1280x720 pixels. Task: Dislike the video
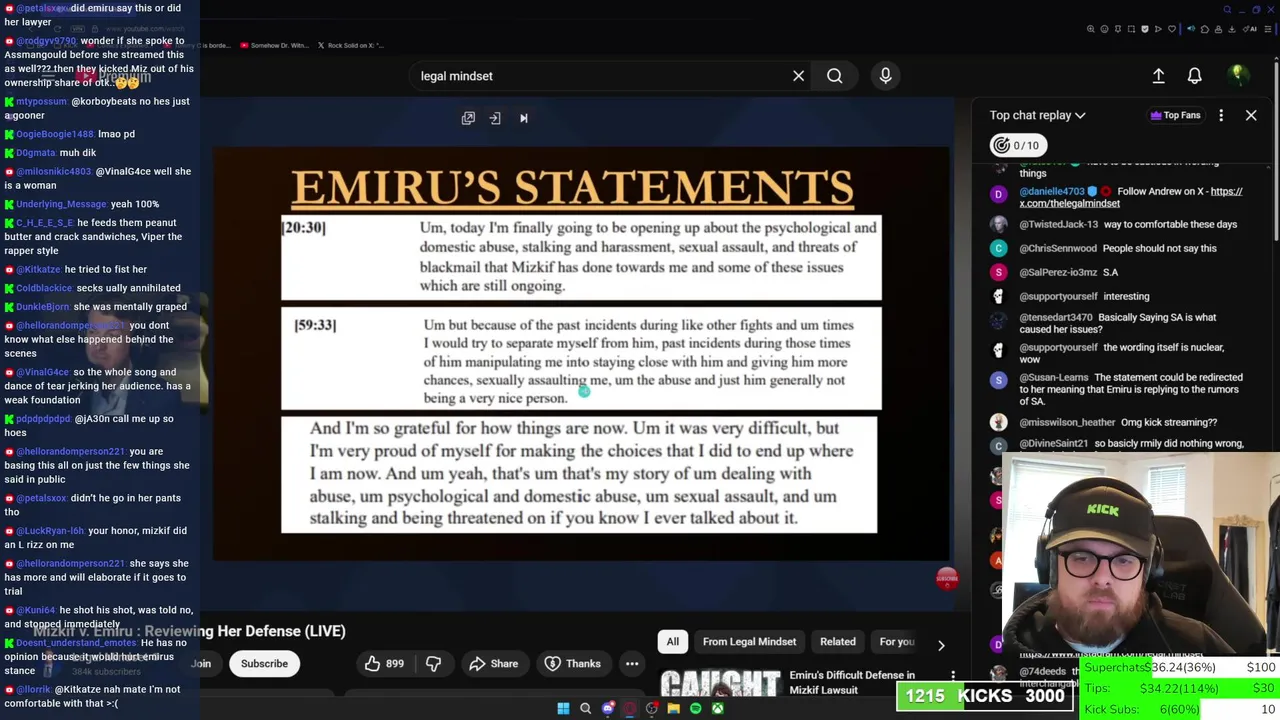(x=433, y=663)
